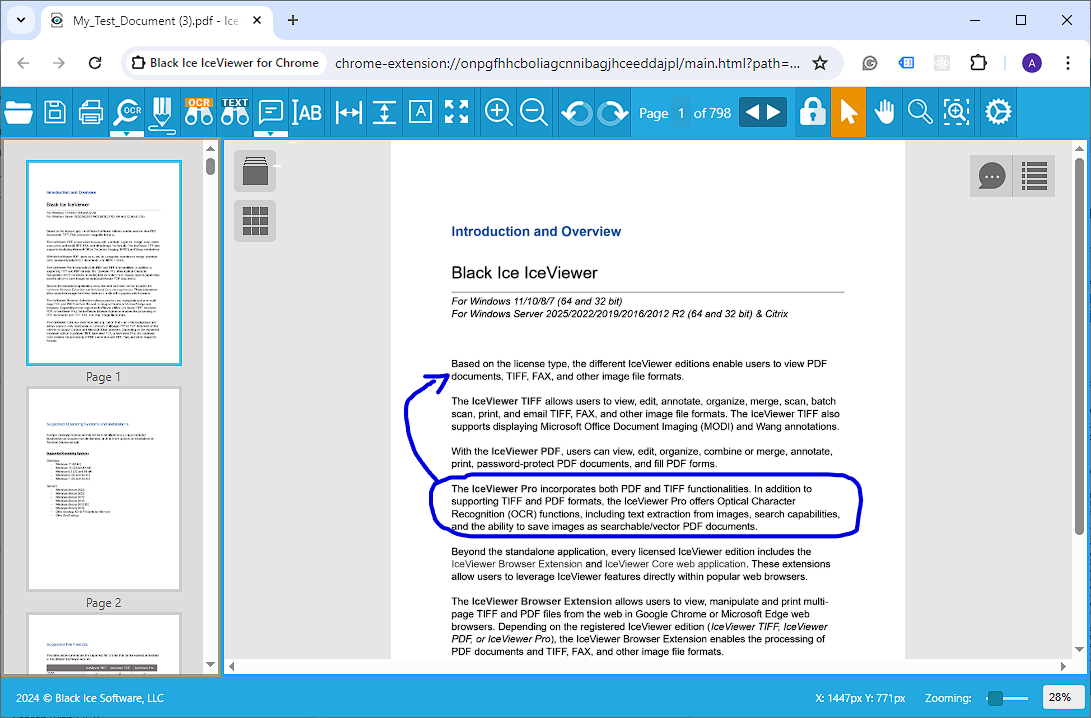Click the Grammarly-style G extension icon
The width and height of the screenshot is (1091, 718).
[x=870, y=63]
